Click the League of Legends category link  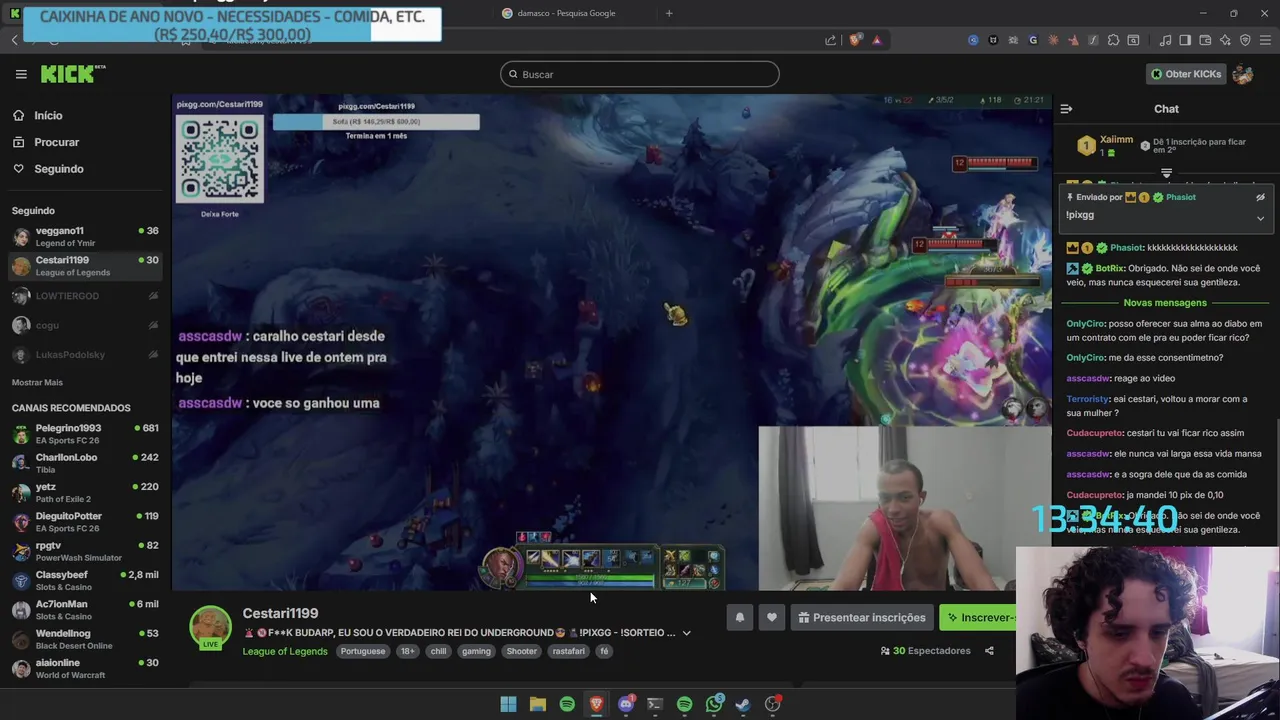(x=285, y=651)
